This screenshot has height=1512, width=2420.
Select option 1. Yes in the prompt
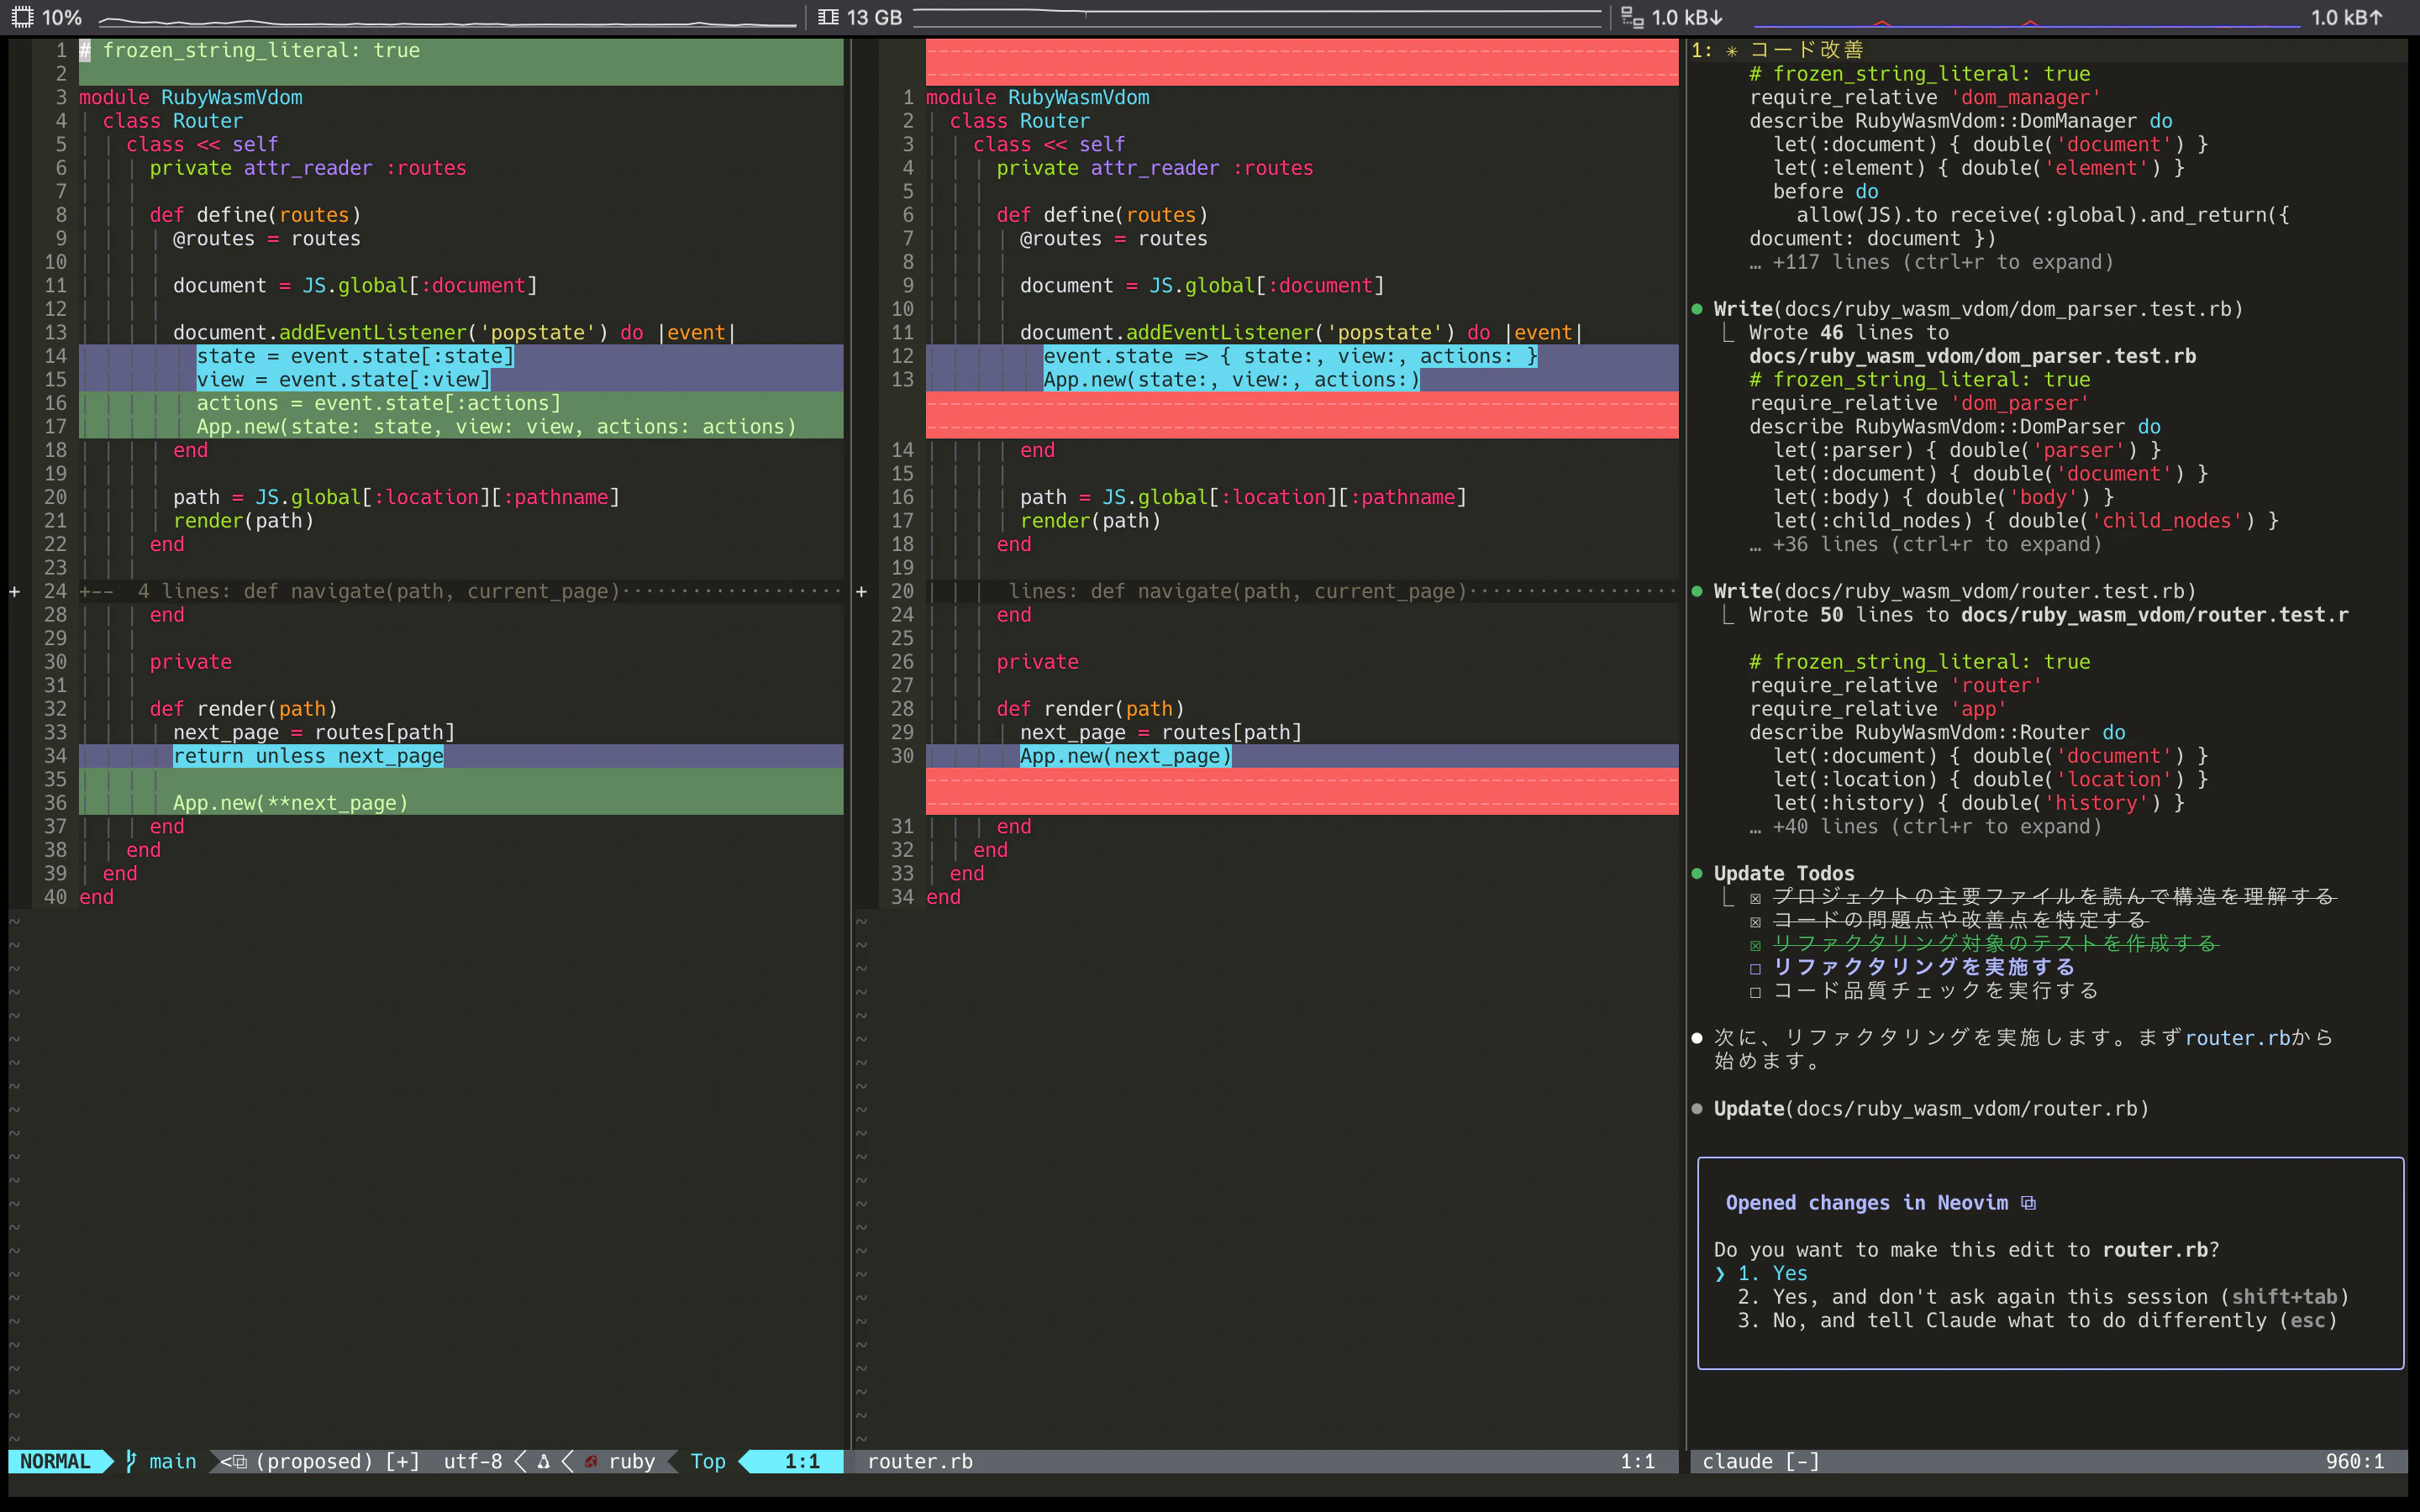(x=1772, y=1273)
